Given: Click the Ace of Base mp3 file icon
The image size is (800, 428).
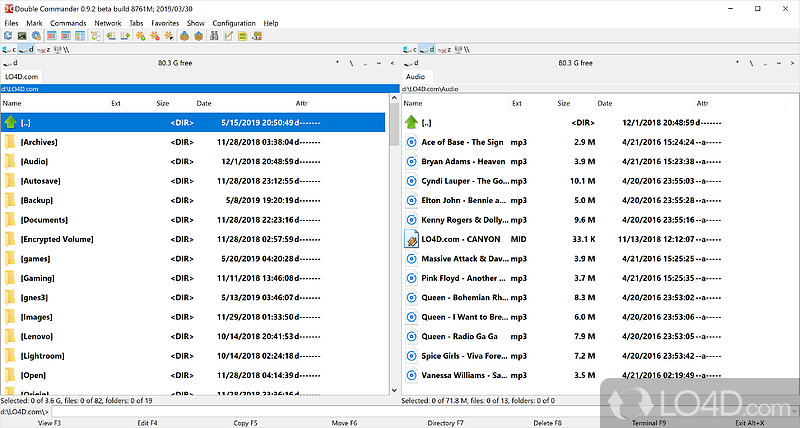Looking at the screenshot, I should [411, 142].
